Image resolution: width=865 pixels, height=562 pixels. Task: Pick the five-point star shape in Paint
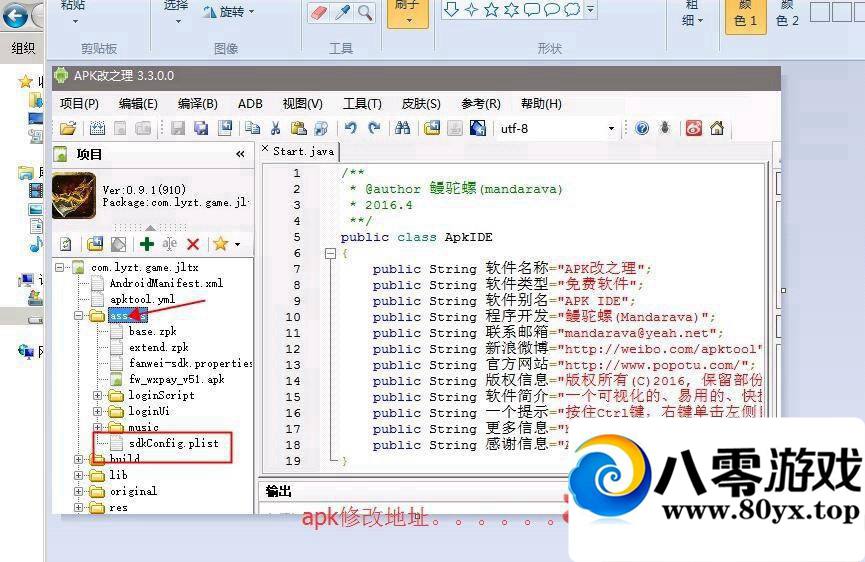(491, 9)
